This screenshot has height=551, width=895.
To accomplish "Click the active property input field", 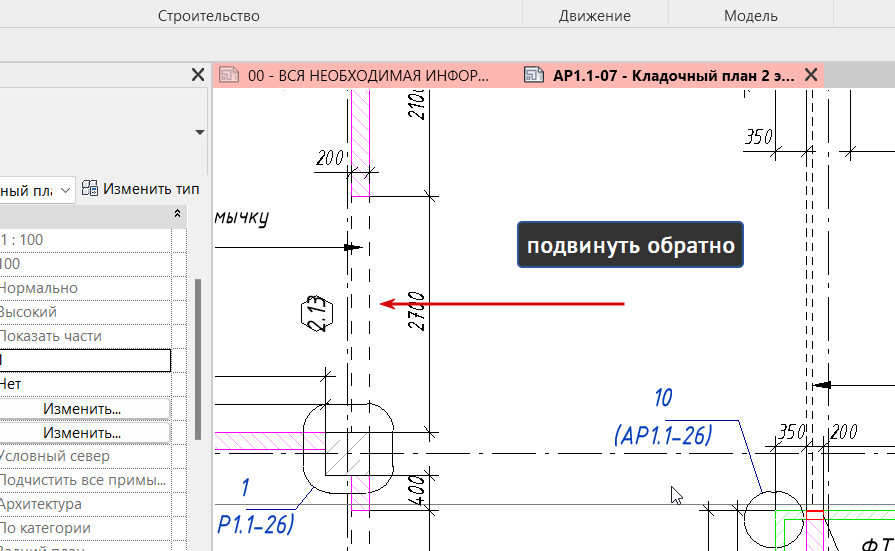I will (85, 360).
